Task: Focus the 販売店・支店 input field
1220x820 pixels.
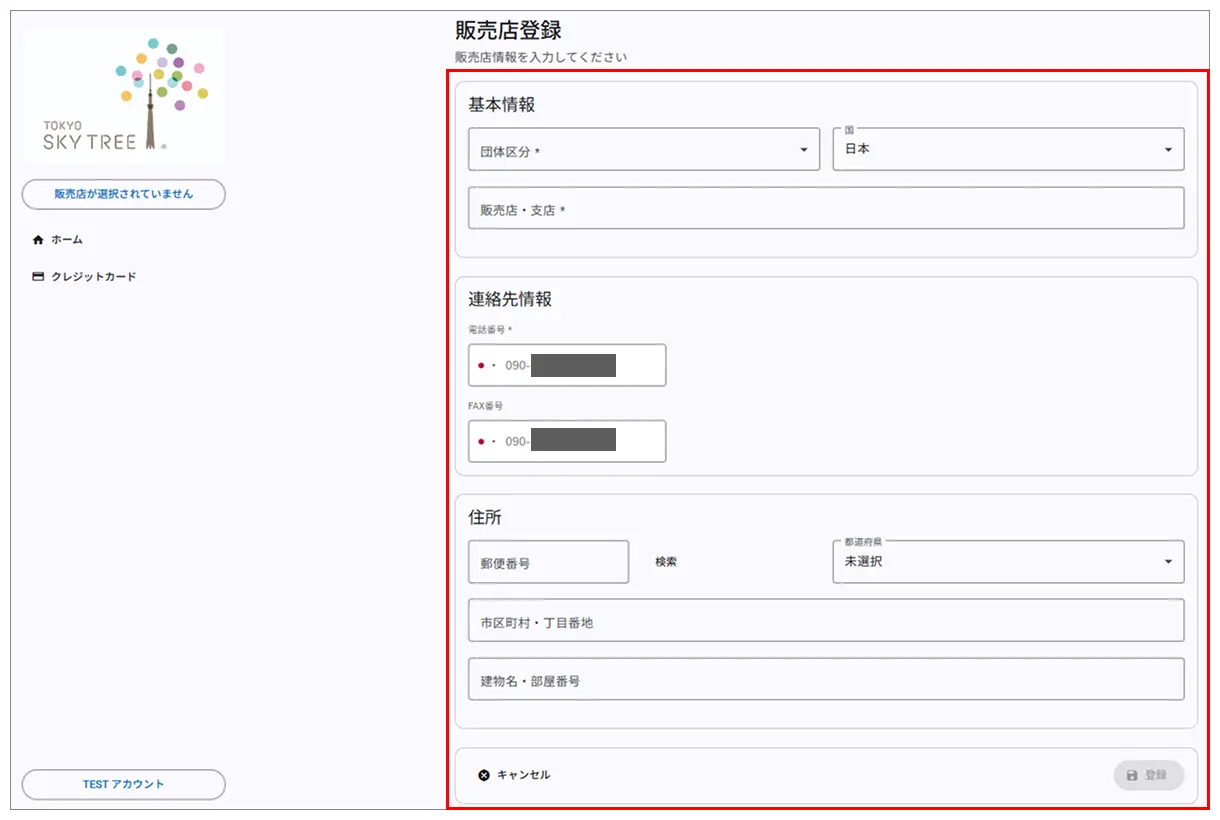Action: (826, 209)
